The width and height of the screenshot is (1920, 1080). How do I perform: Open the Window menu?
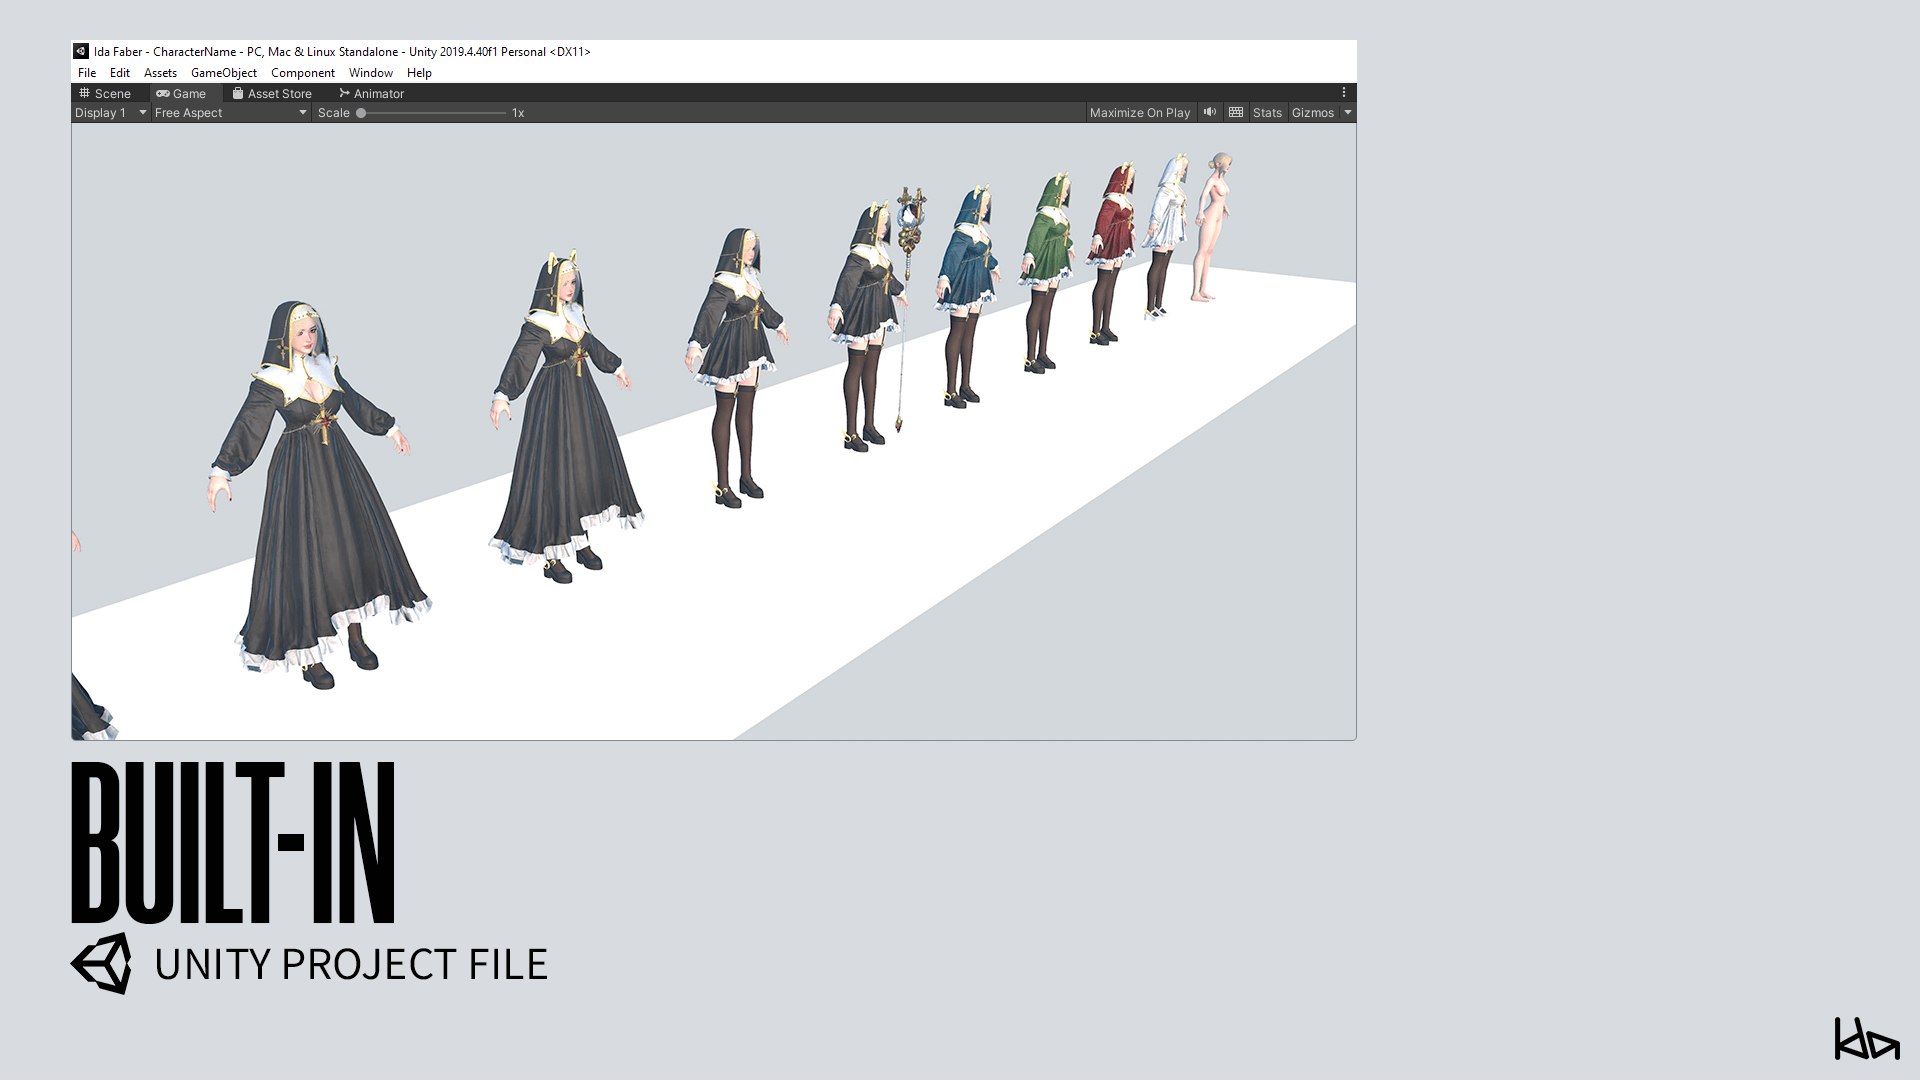click(x=370, y=73)
